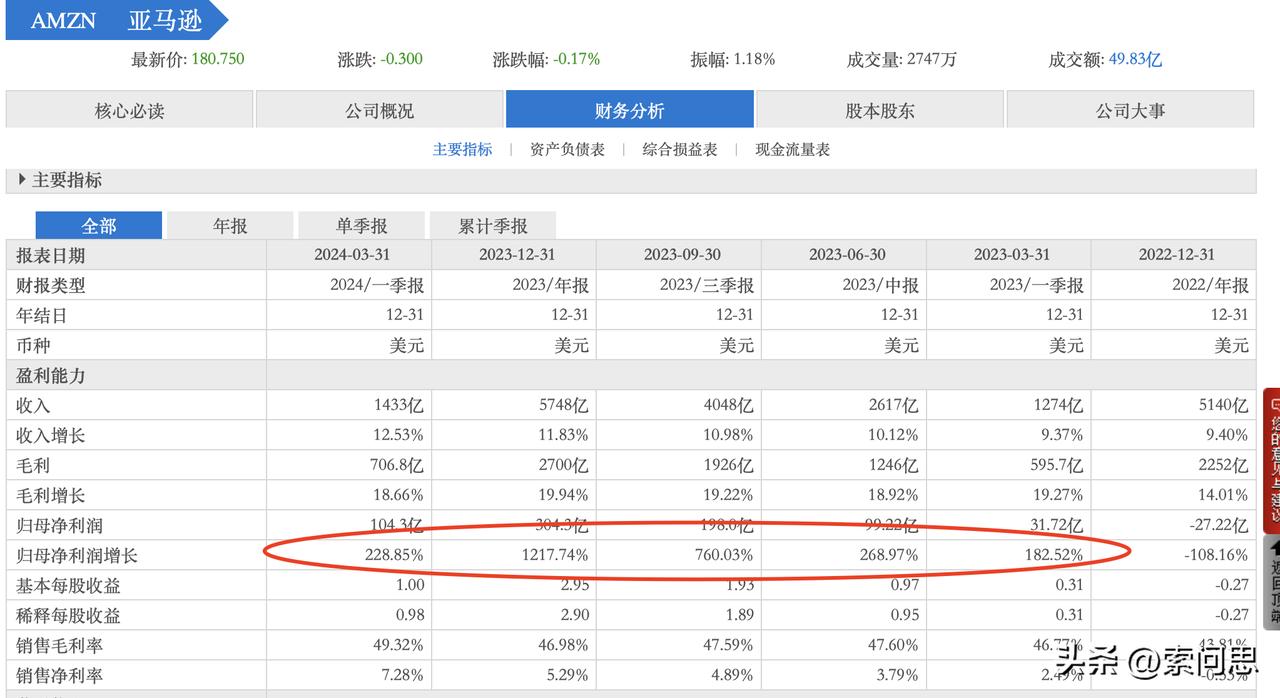The height and width of the screenshot is (698, 1280).
Task: Click the AMZN 亚马逊 stock title banner
Action: pos(116,20)
